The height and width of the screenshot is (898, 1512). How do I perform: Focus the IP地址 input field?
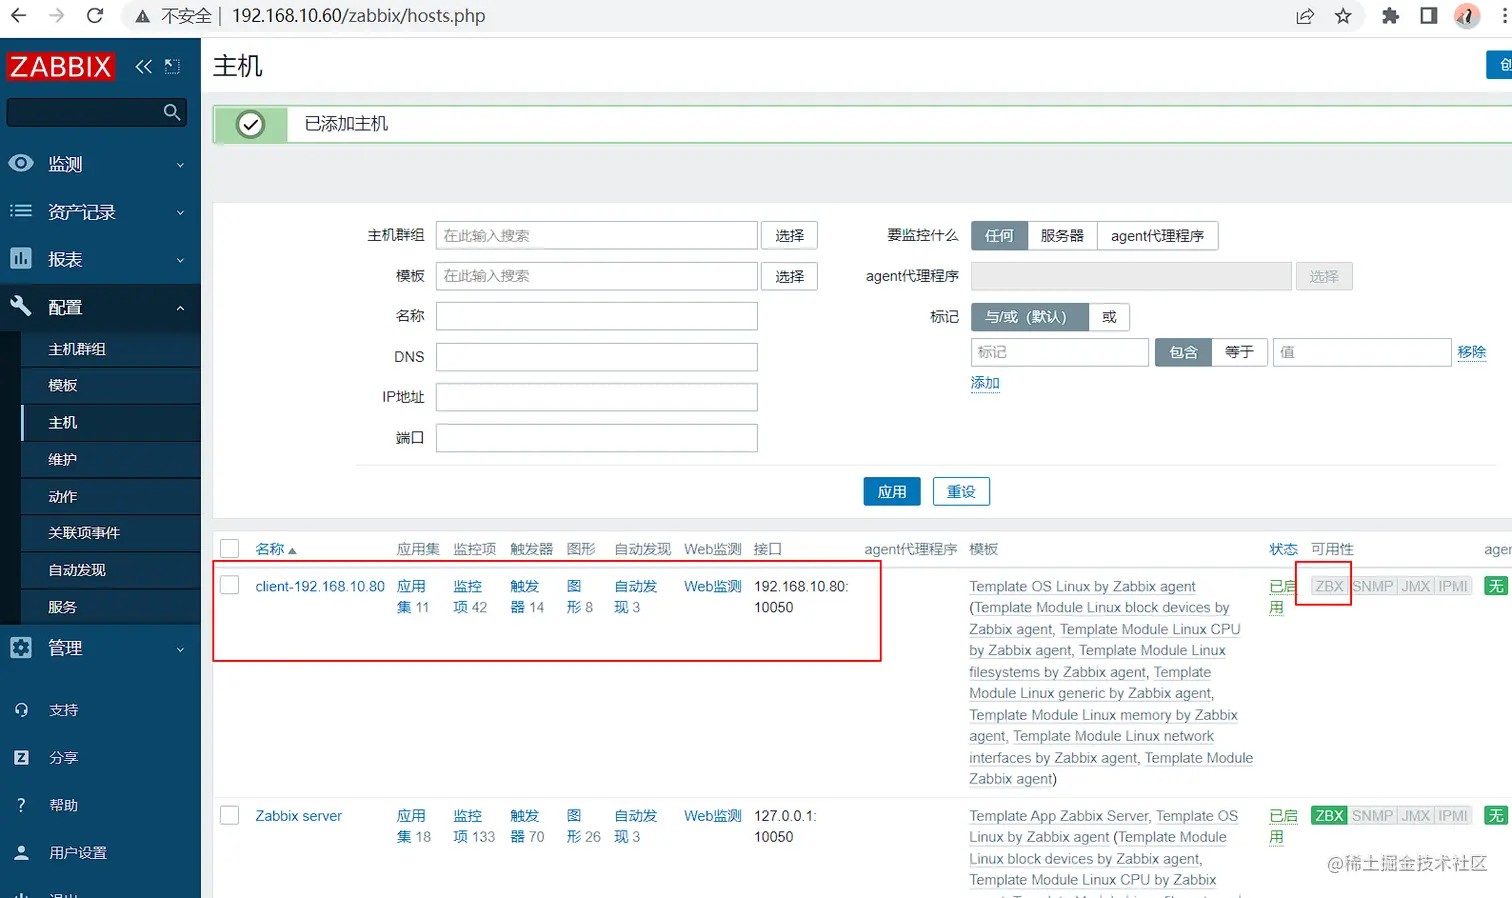[597, 397]
